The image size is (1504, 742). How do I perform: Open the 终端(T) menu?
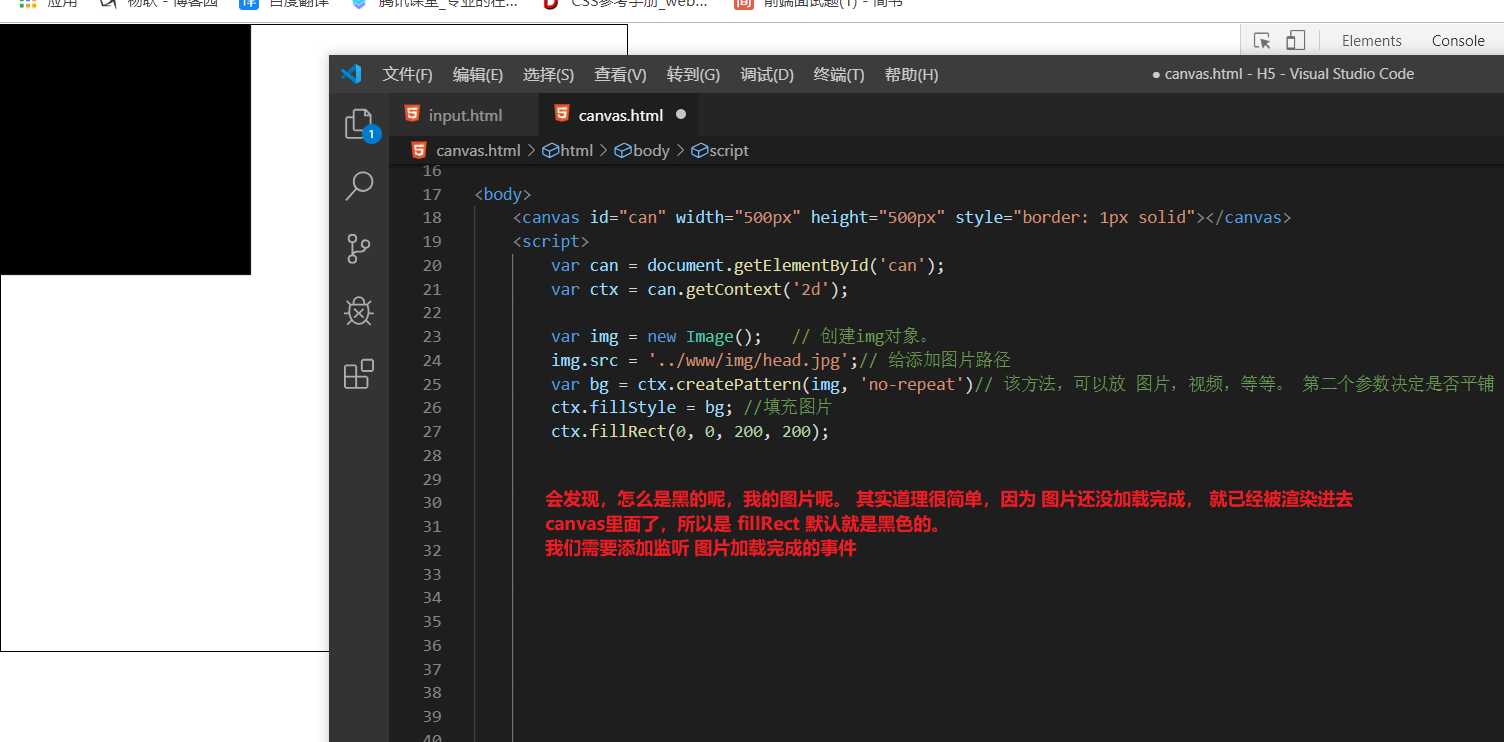pyautogui.click(x=838, y=75)
